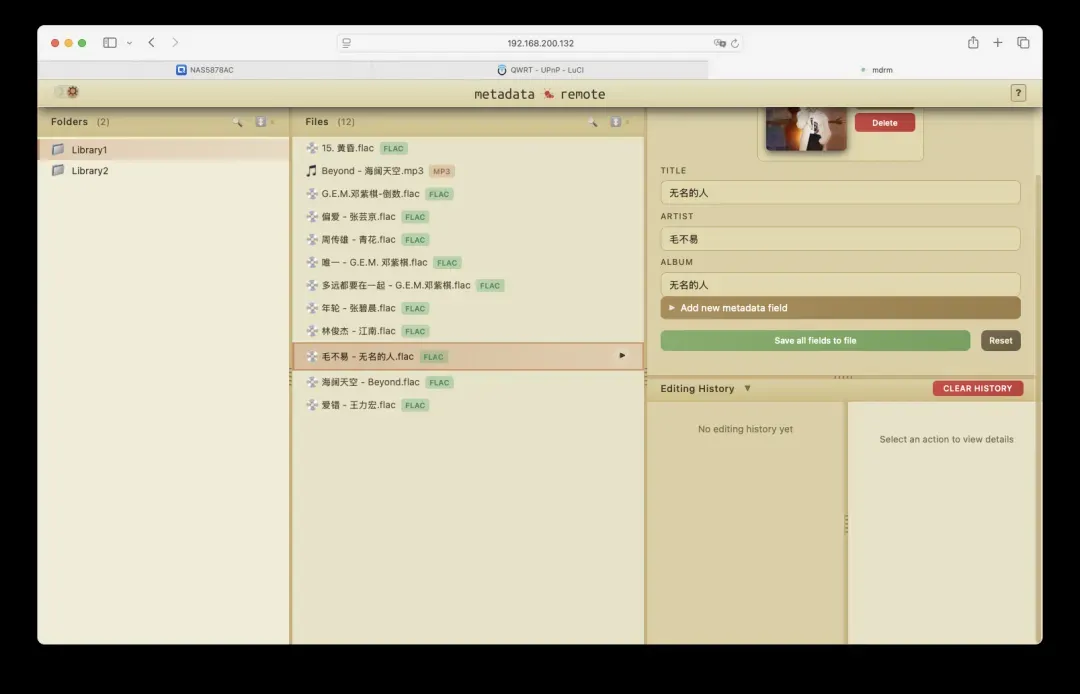Click the Files search magnifier icon

click(x=593, y=122)
